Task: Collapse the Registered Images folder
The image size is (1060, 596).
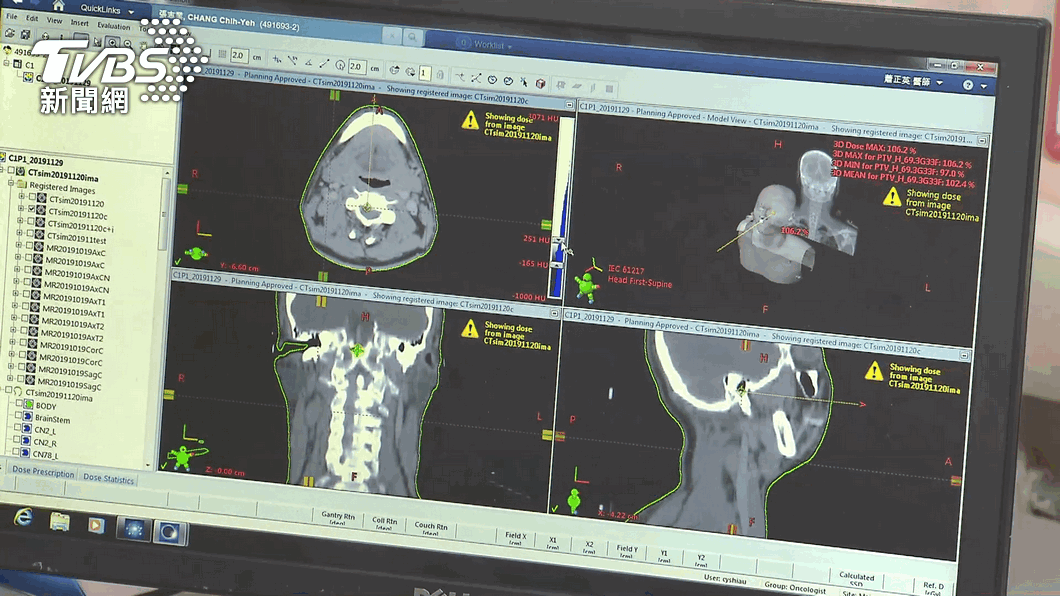Action: point(11,183)
